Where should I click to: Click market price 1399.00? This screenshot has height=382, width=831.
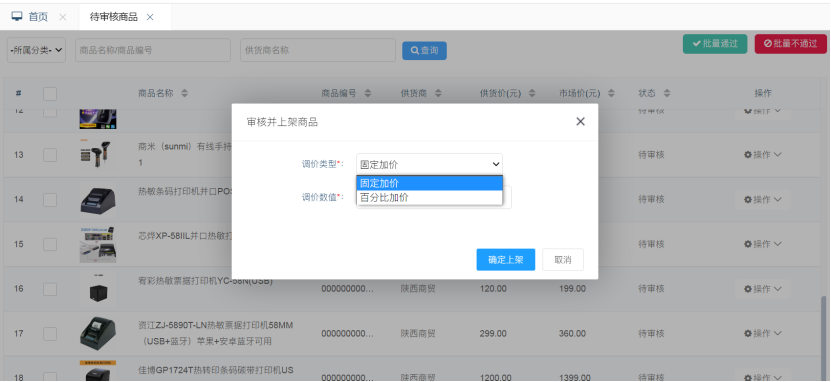tap(574, 378)
